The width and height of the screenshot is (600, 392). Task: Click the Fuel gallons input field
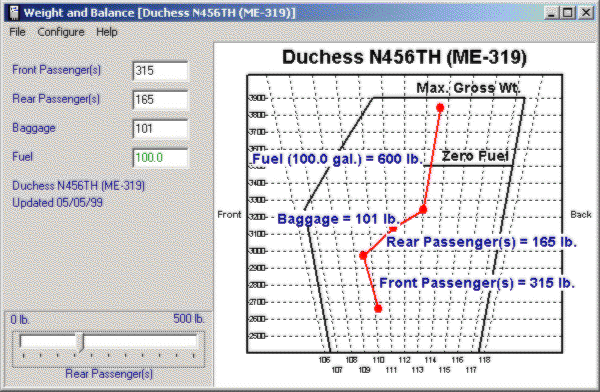160,158
